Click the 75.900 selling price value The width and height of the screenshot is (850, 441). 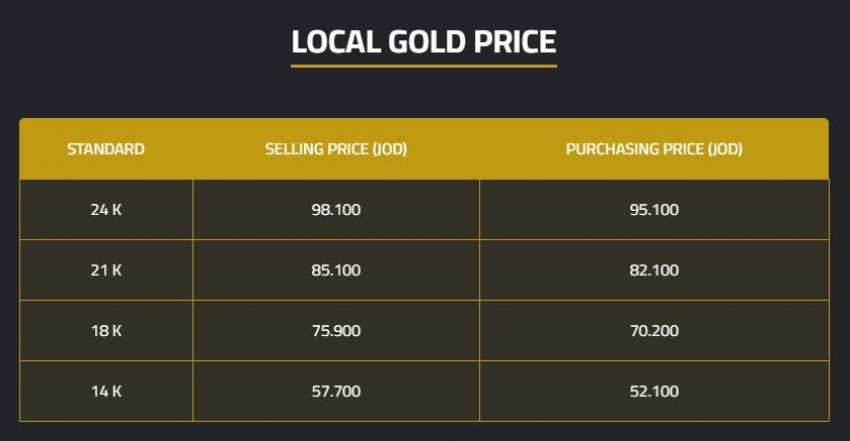[x=336, y=330]
